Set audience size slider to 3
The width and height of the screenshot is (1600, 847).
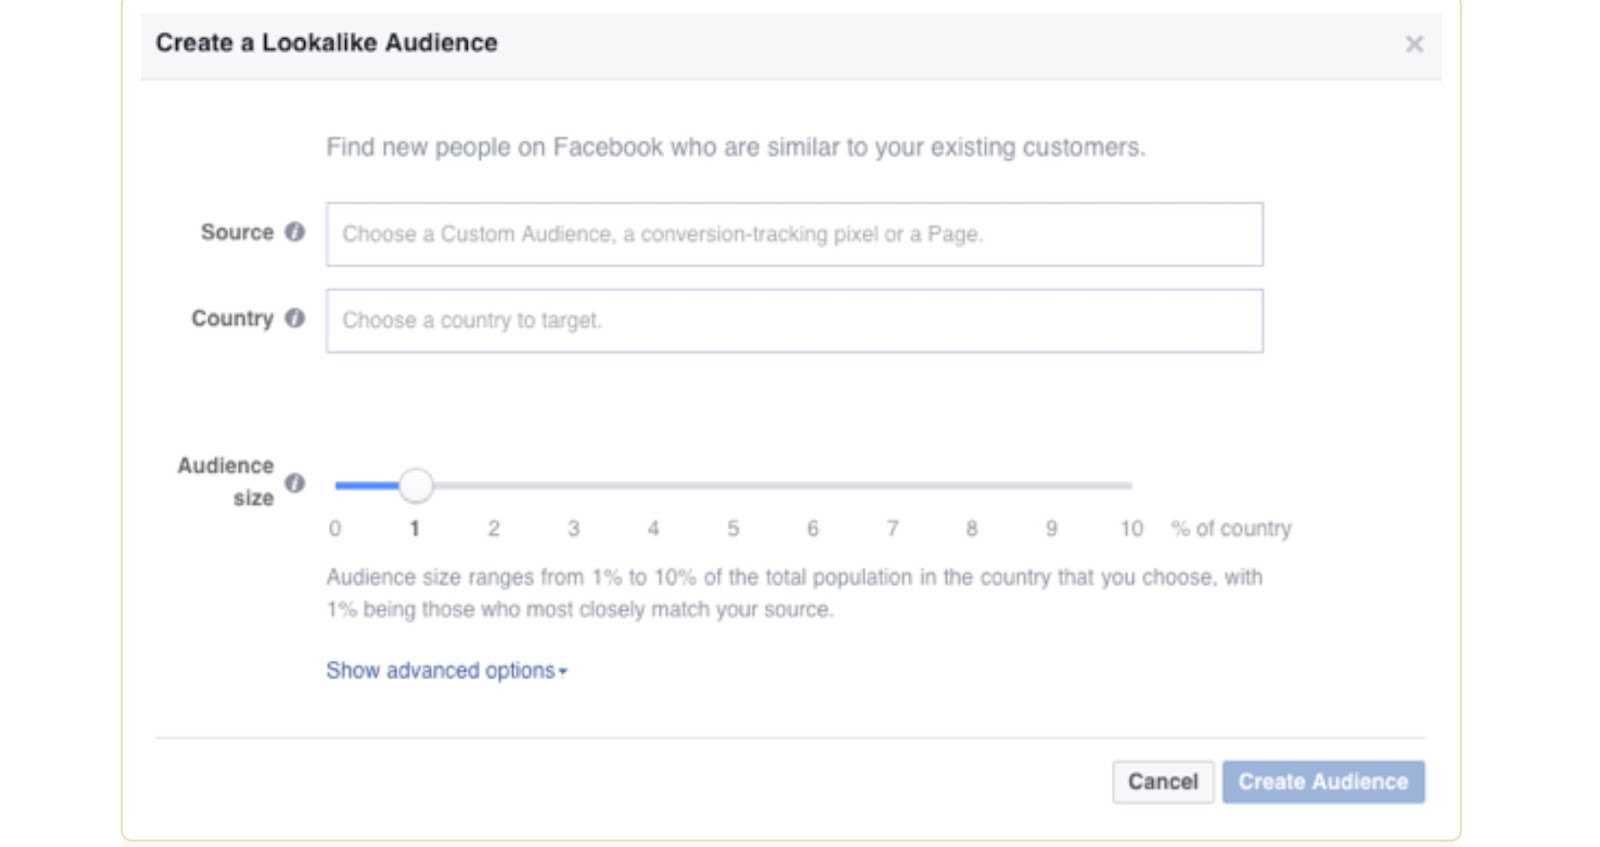574,486
